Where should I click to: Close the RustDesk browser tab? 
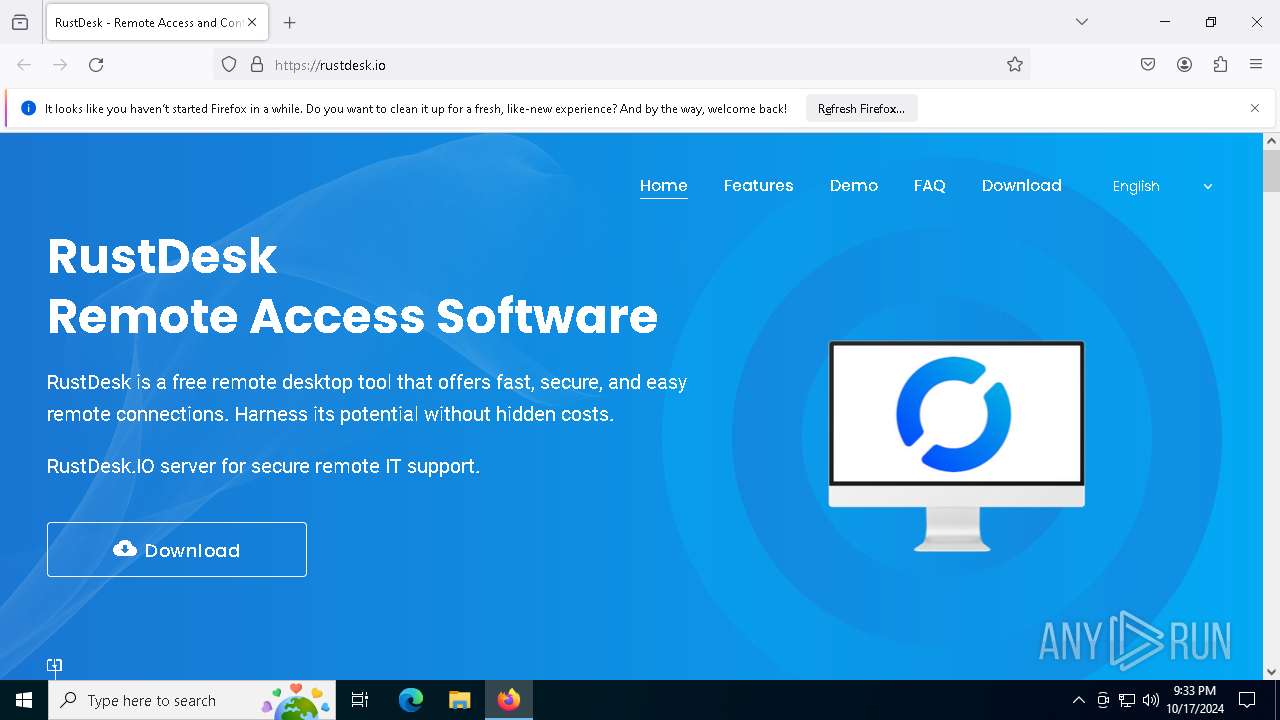coord(252,22)
